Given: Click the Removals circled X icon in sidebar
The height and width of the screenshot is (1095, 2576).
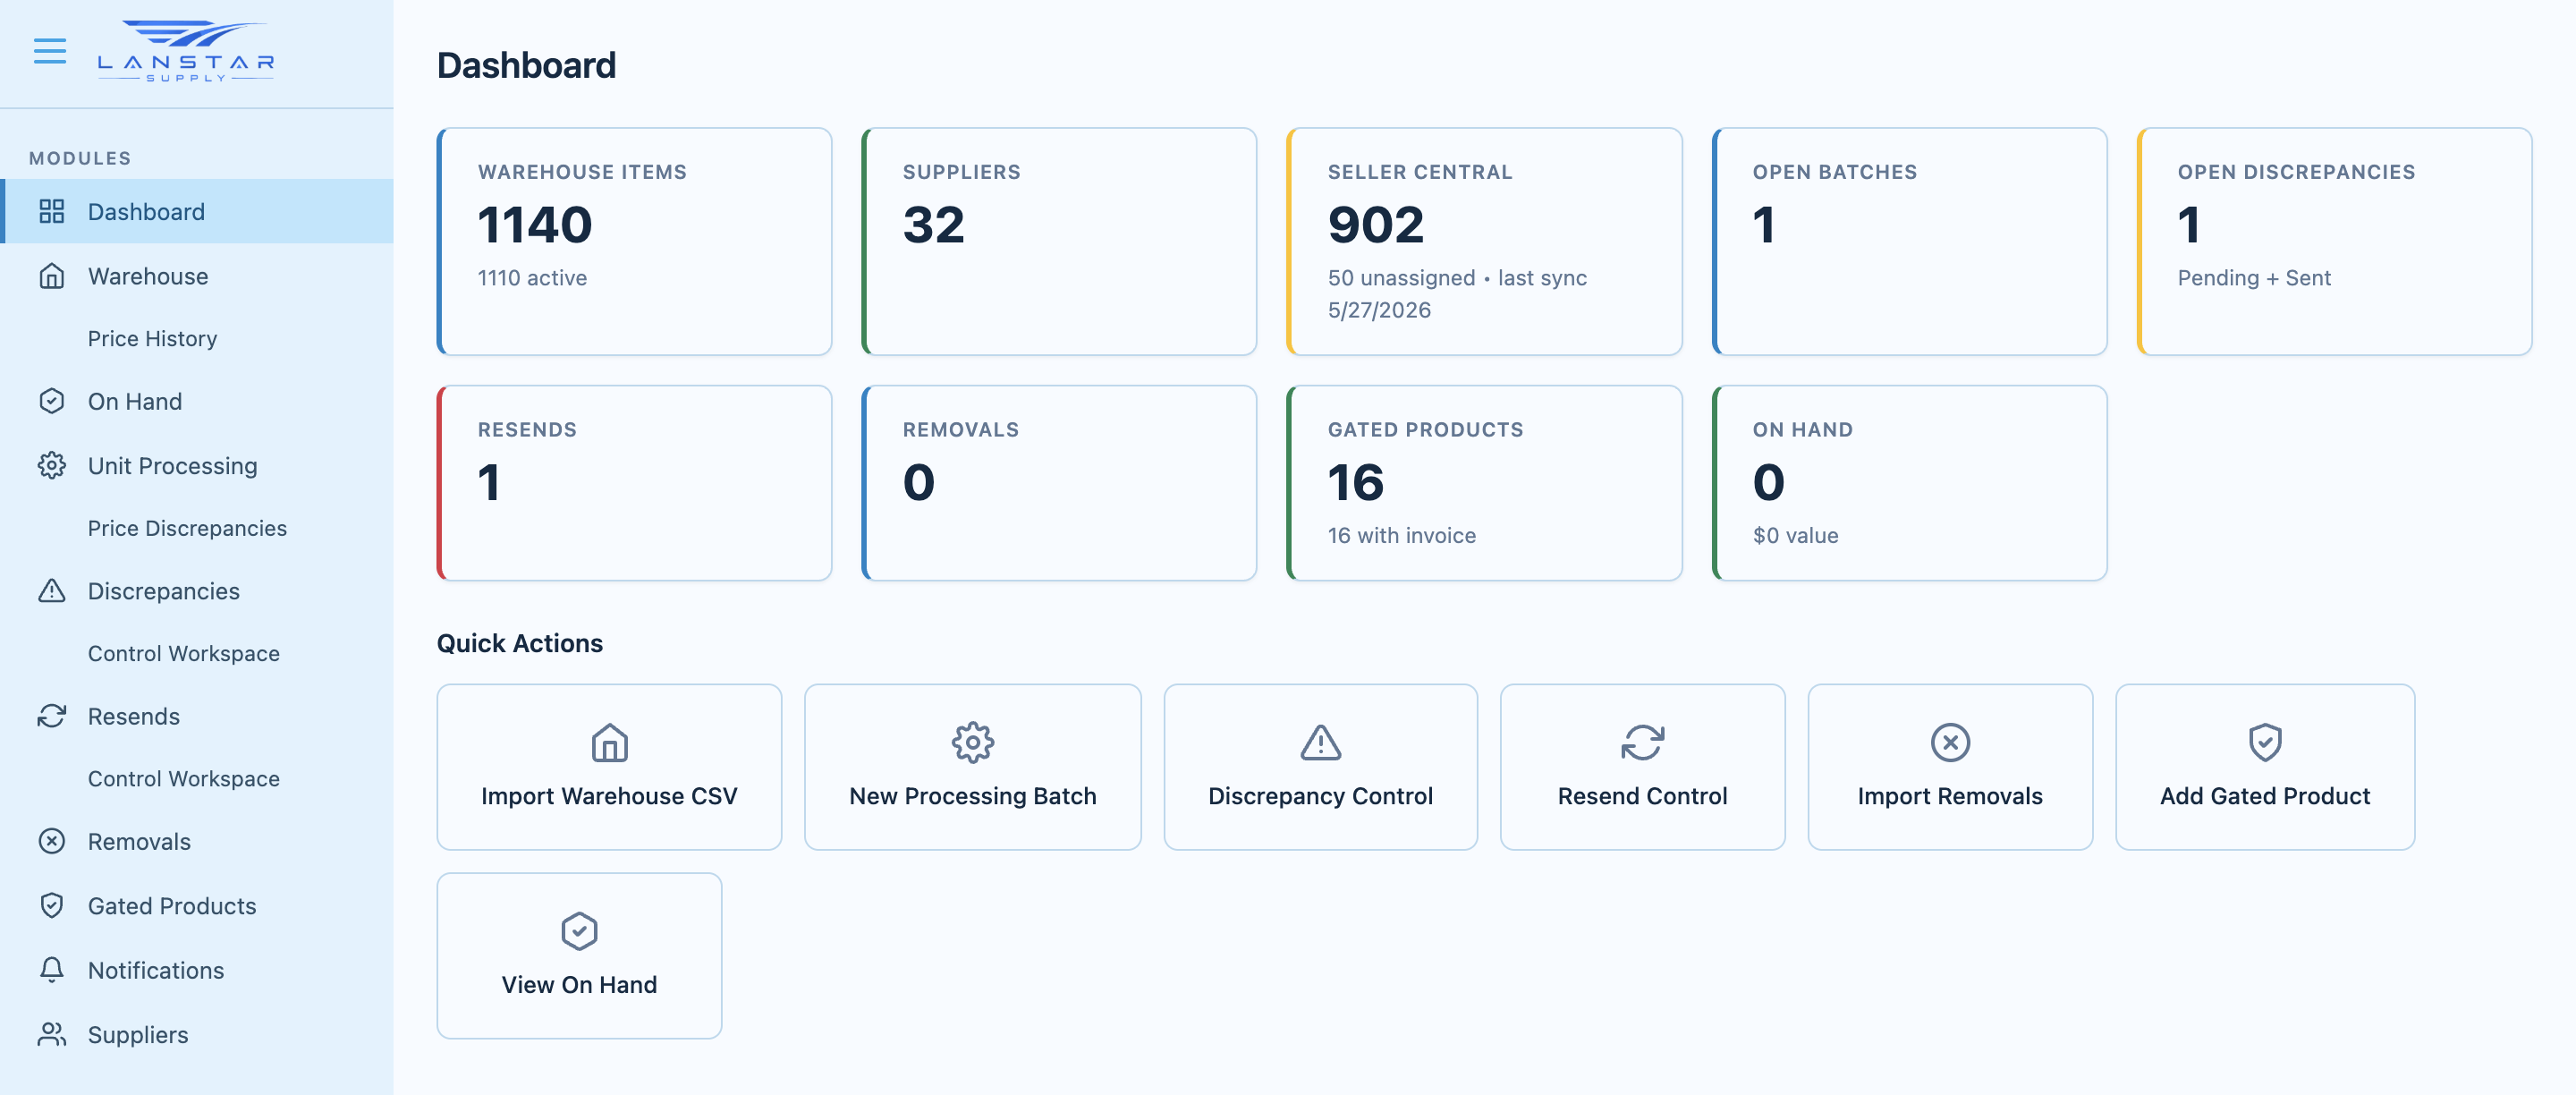Looking at the screenshot, I should coord(52,841).
